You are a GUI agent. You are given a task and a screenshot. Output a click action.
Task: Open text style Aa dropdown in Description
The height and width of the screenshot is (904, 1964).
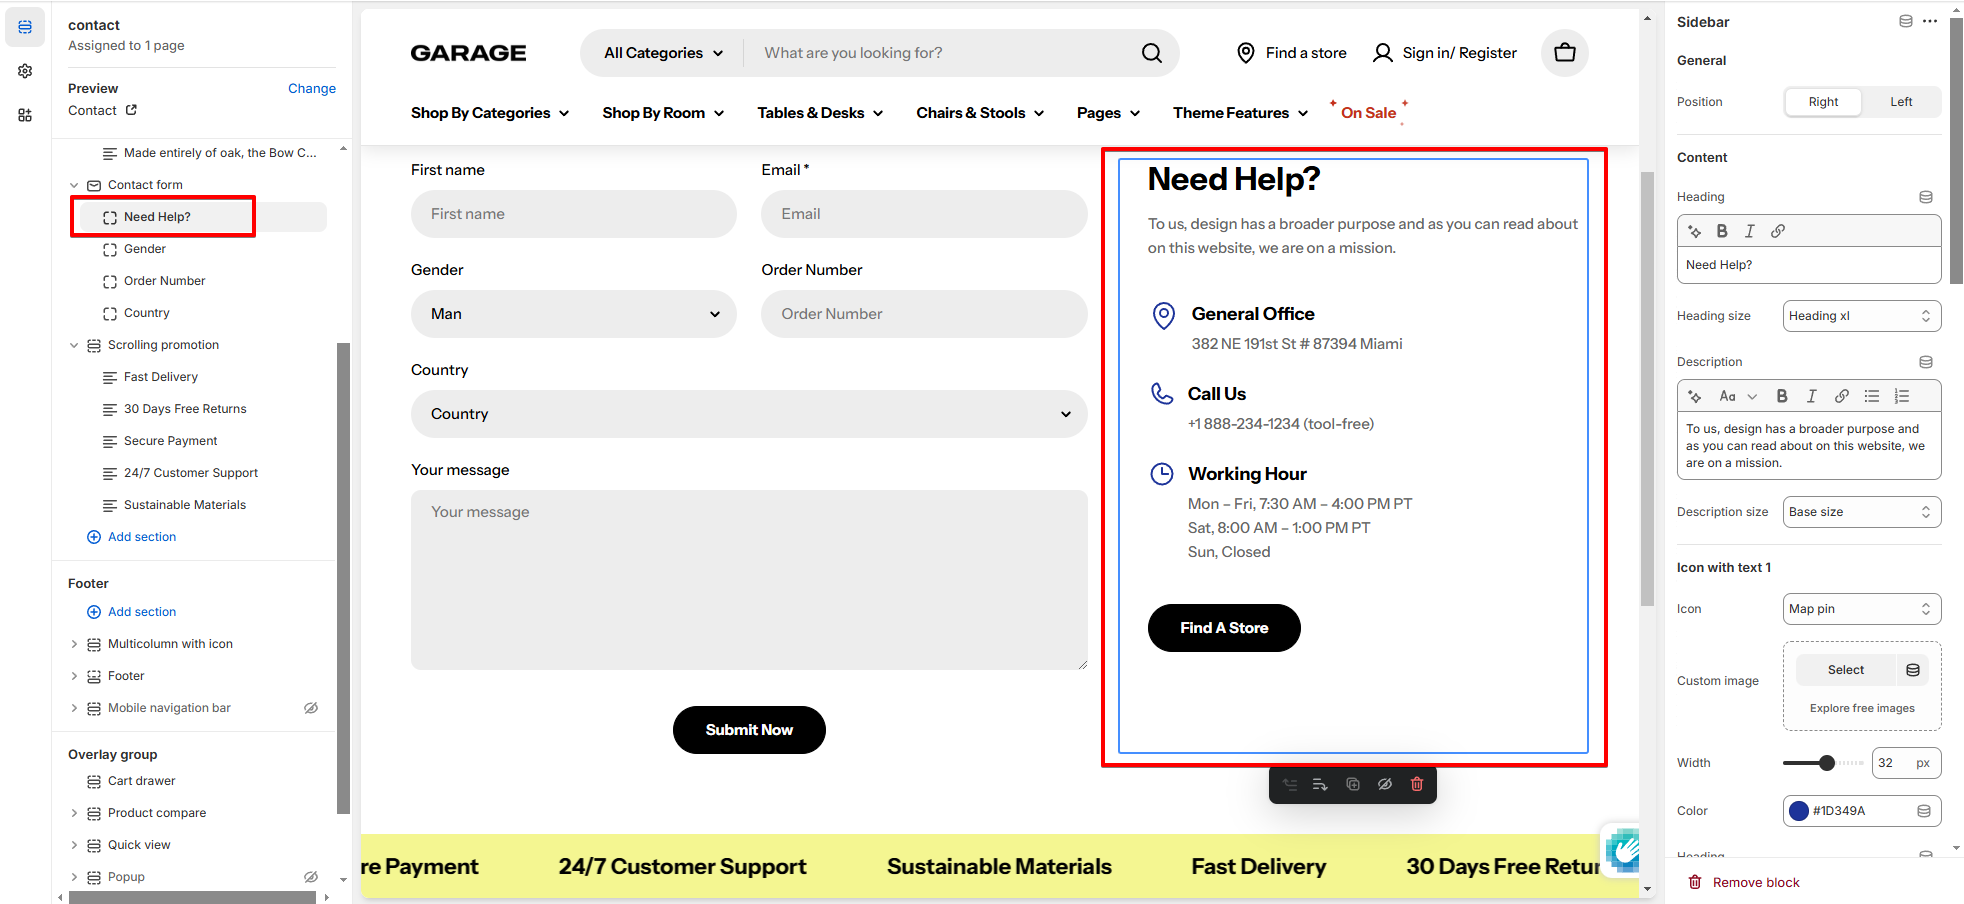(x=1738, y=396)
